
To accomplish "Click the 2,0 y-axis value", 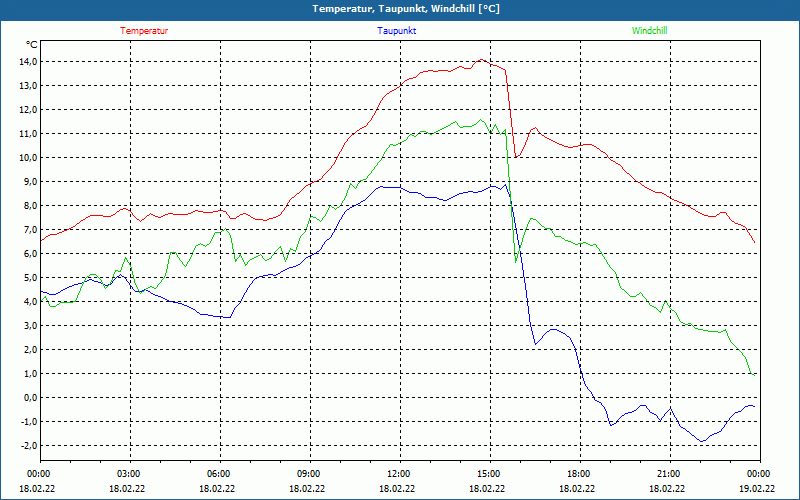I will click(x=31, y=349).
